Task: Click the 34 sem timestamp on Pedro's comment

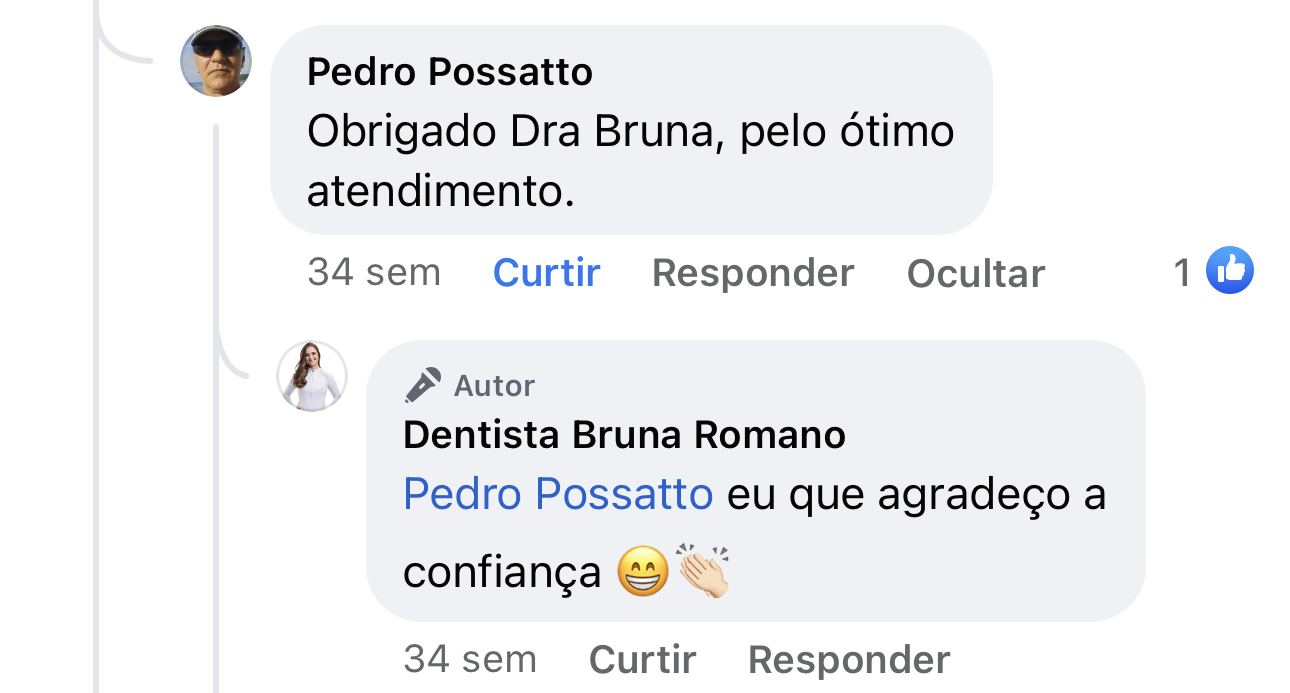Action: click(375, 271)
